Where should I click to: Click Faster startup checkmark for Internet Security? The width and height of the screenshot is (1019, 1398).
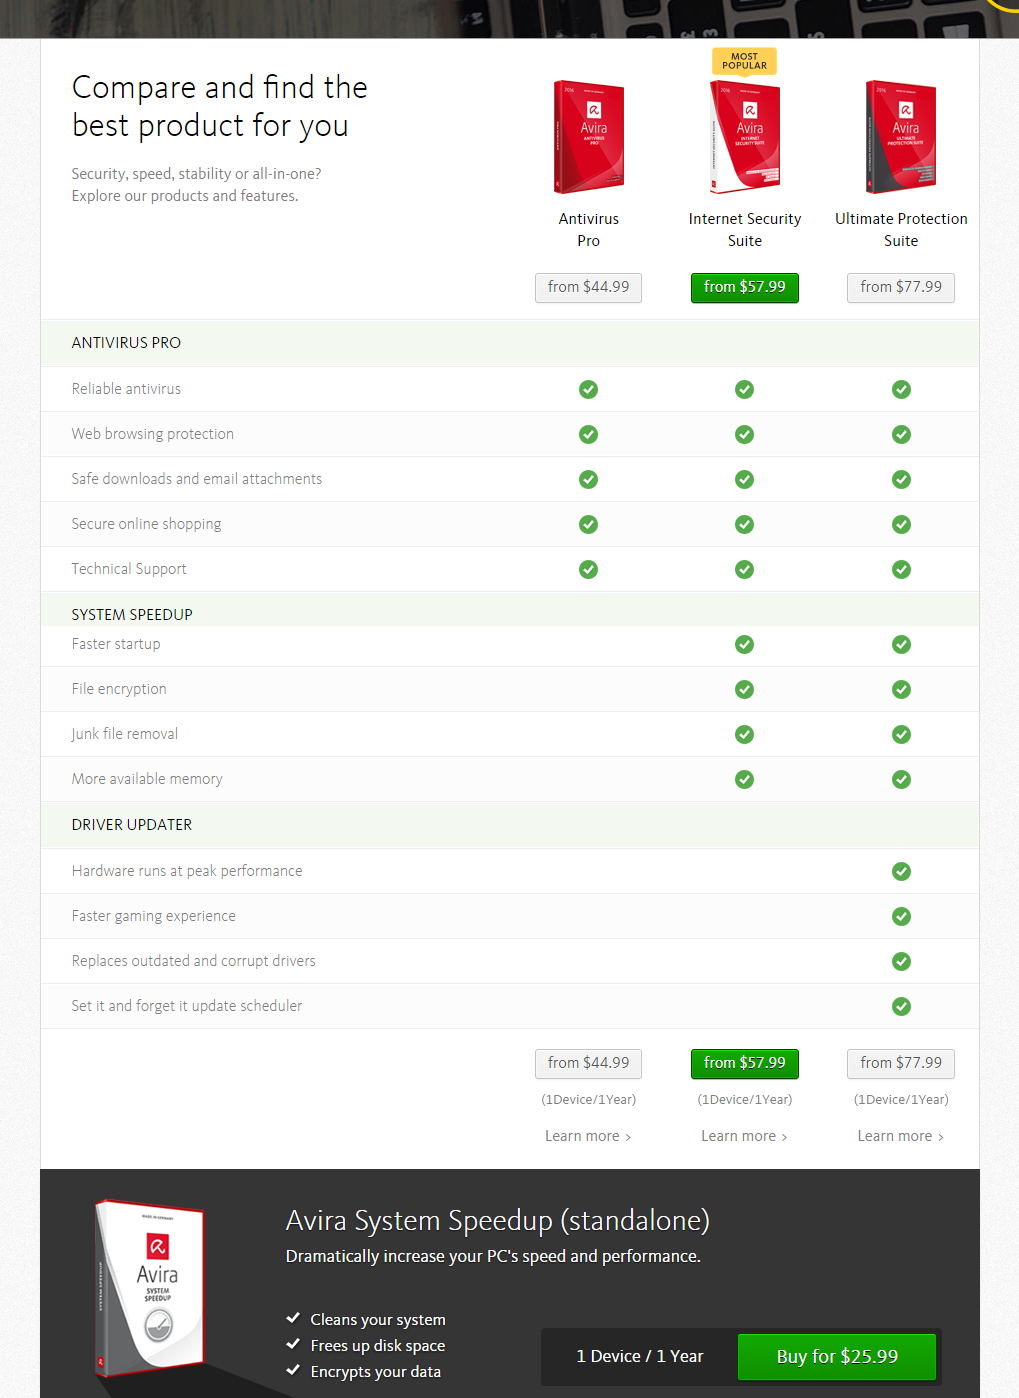(745, 644)
